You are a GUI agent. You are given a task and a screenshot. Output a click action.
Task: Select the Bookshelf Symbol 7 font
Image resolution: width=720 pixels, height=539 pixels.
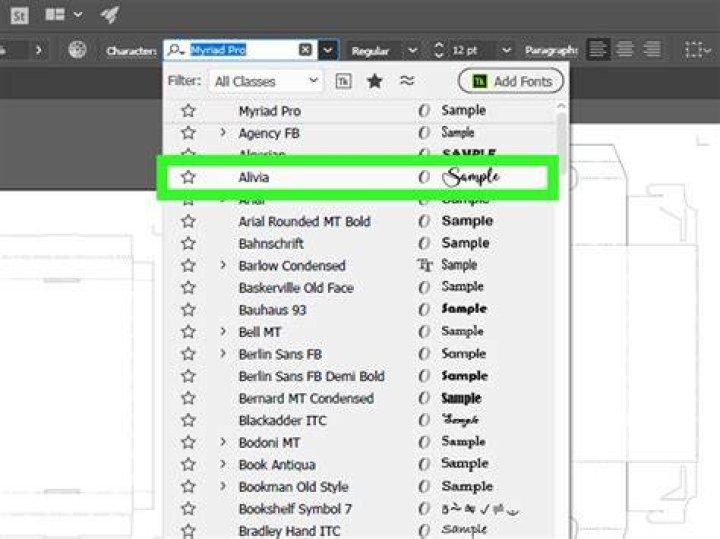pos(295,509)
